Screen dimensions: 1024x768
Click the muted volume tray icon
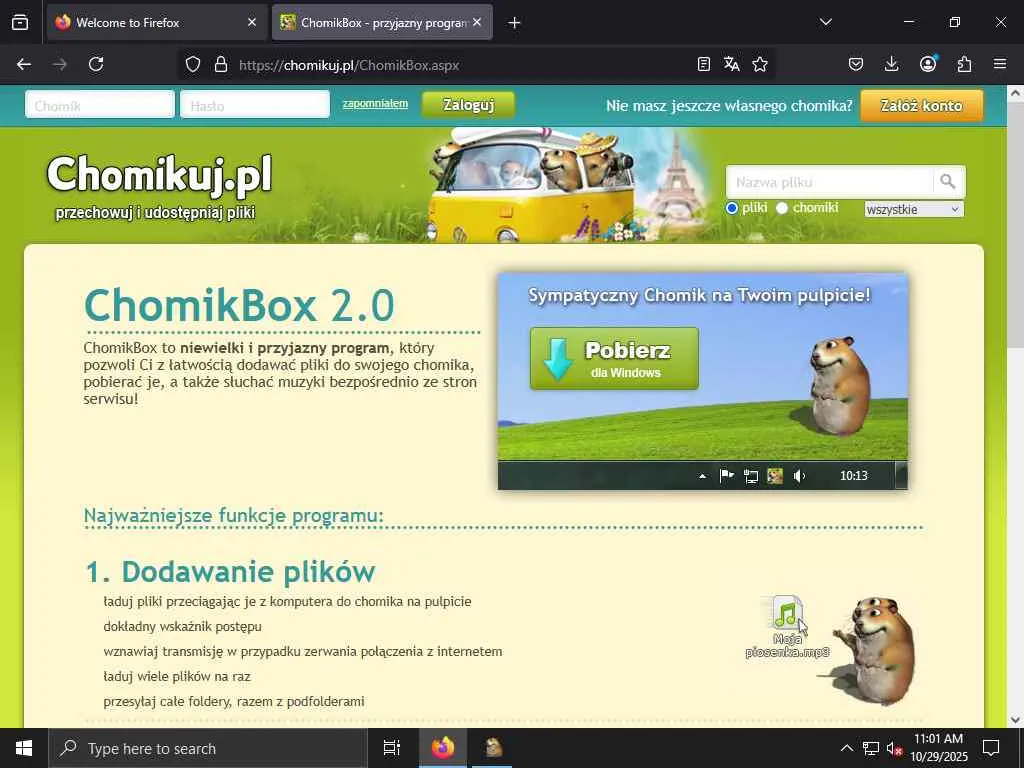(x=894, y=748)
